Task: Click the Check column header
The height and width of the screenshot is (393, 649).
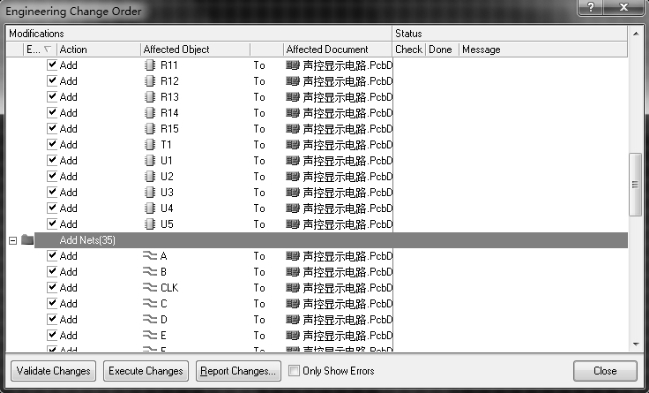Action: coord(409,49)
